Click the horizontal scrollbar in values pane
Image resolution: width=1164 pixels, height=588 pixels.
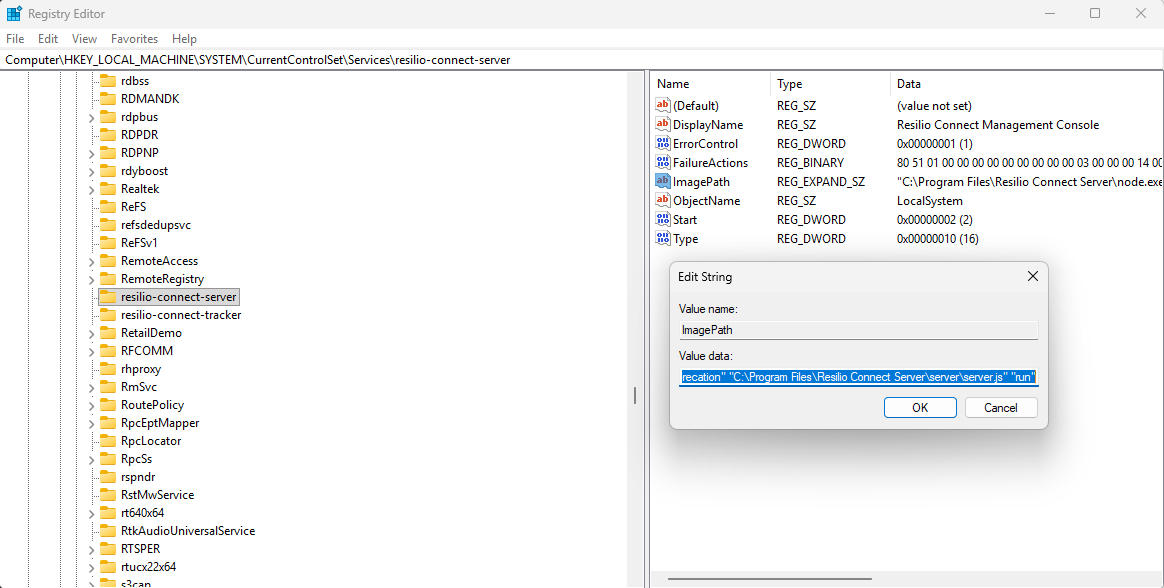click(x=769, y=578)
